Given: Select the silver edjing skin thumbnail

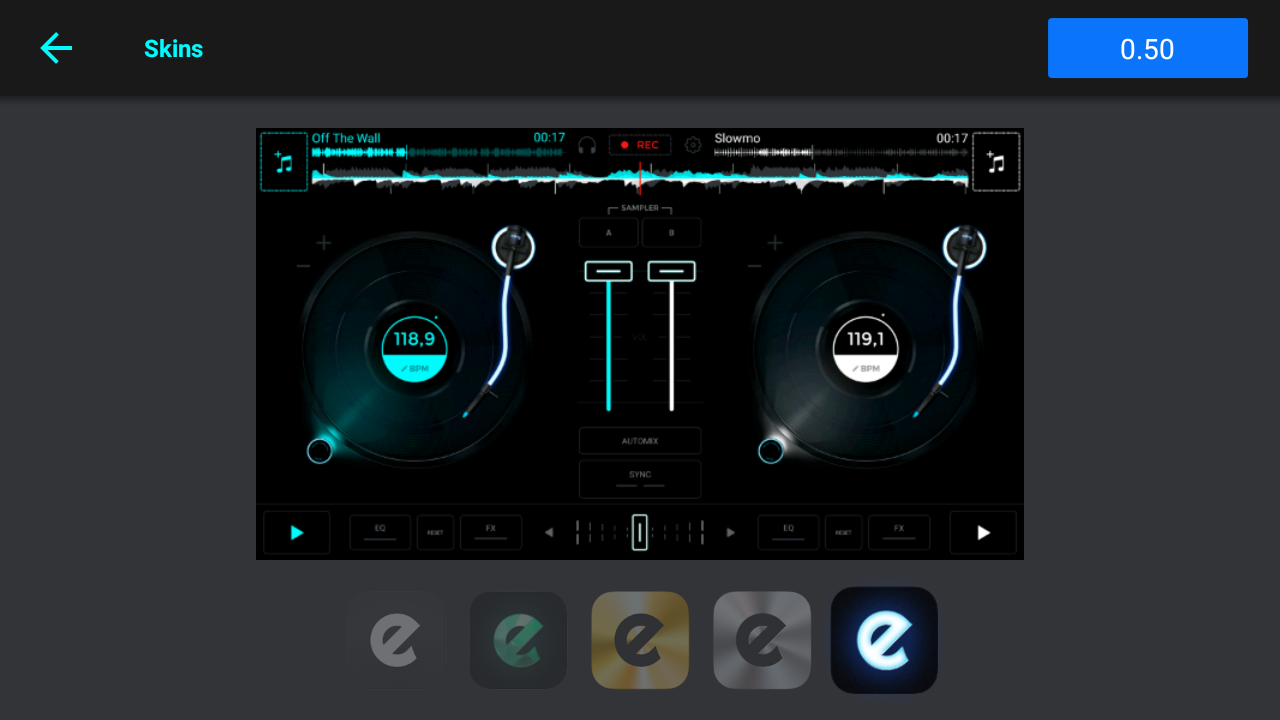Looking at the screenshot, I should [x=762, y=640].
